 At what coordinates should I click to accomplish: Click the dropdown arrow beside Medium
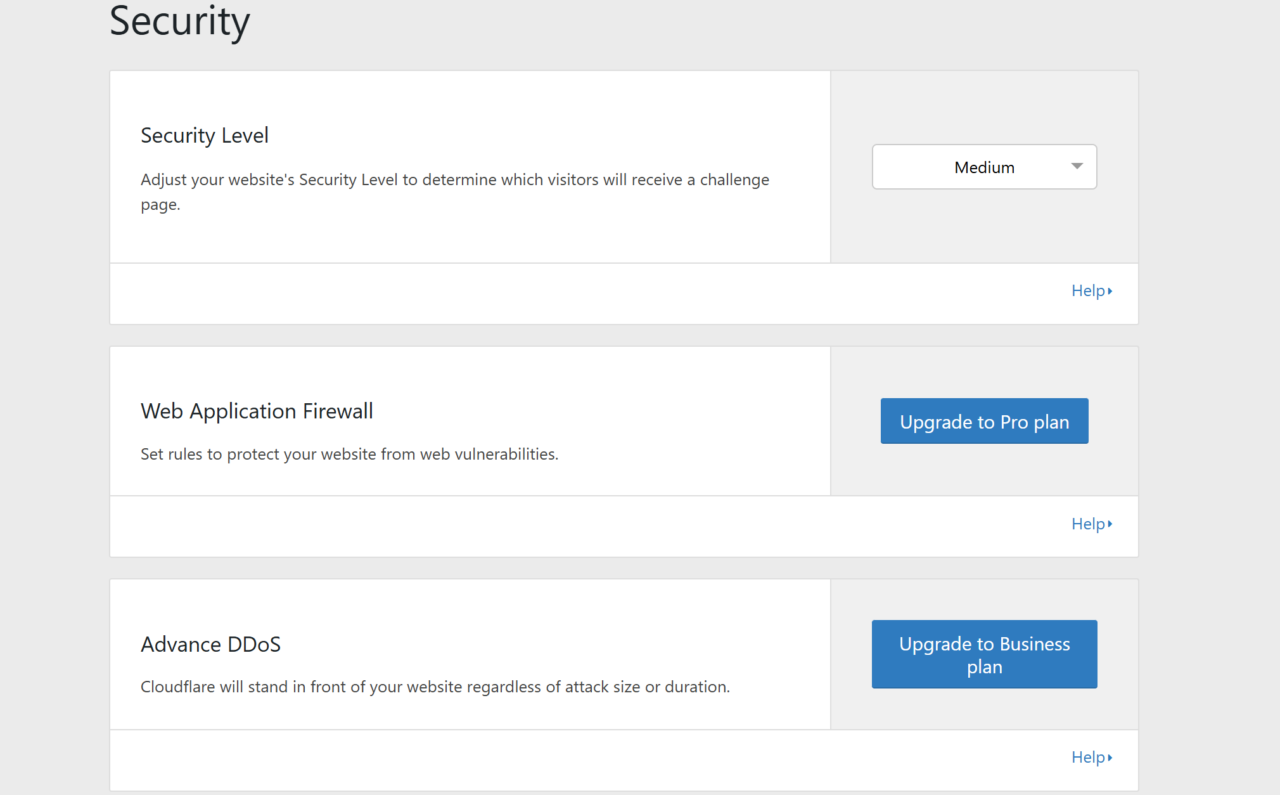[x=1077, y=167]
